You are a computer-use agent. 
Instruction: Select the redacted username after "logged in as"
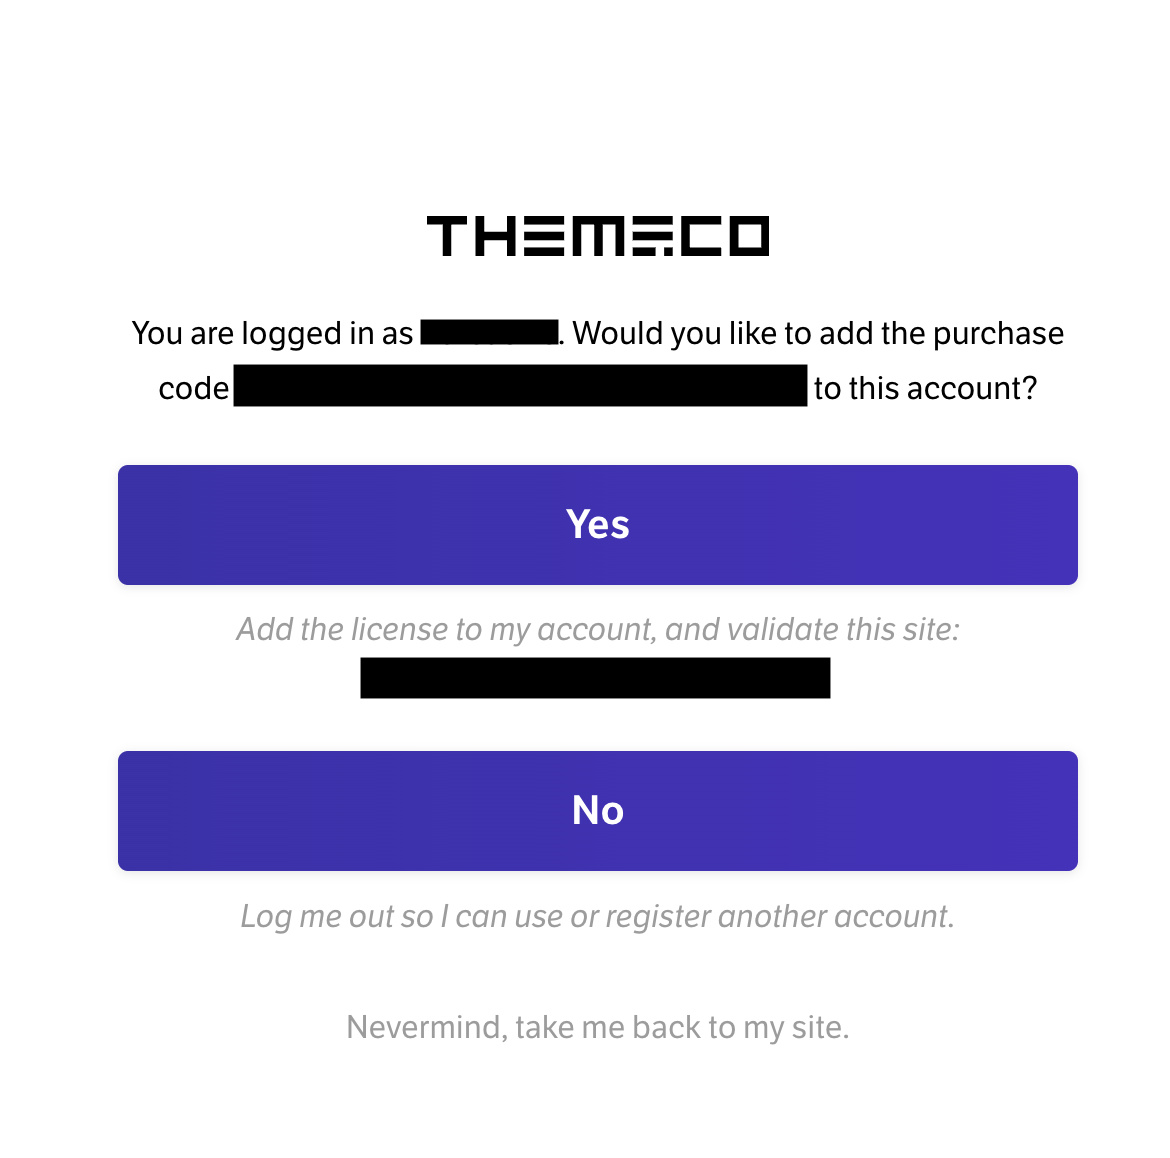click(489, 333)
